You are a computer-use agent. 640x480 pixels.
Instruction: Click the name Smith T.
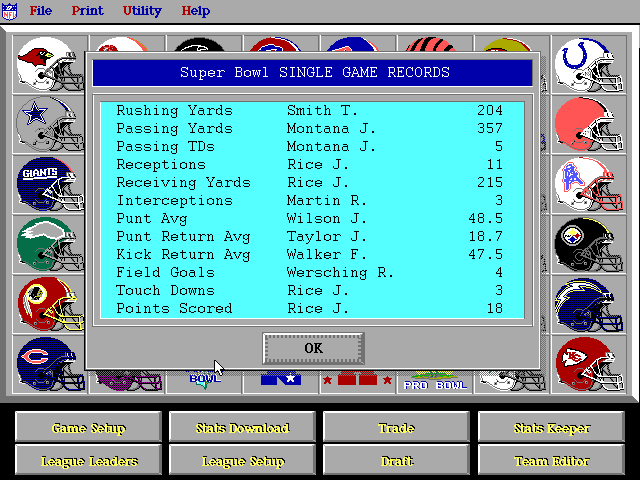click(x=322, y=111)
